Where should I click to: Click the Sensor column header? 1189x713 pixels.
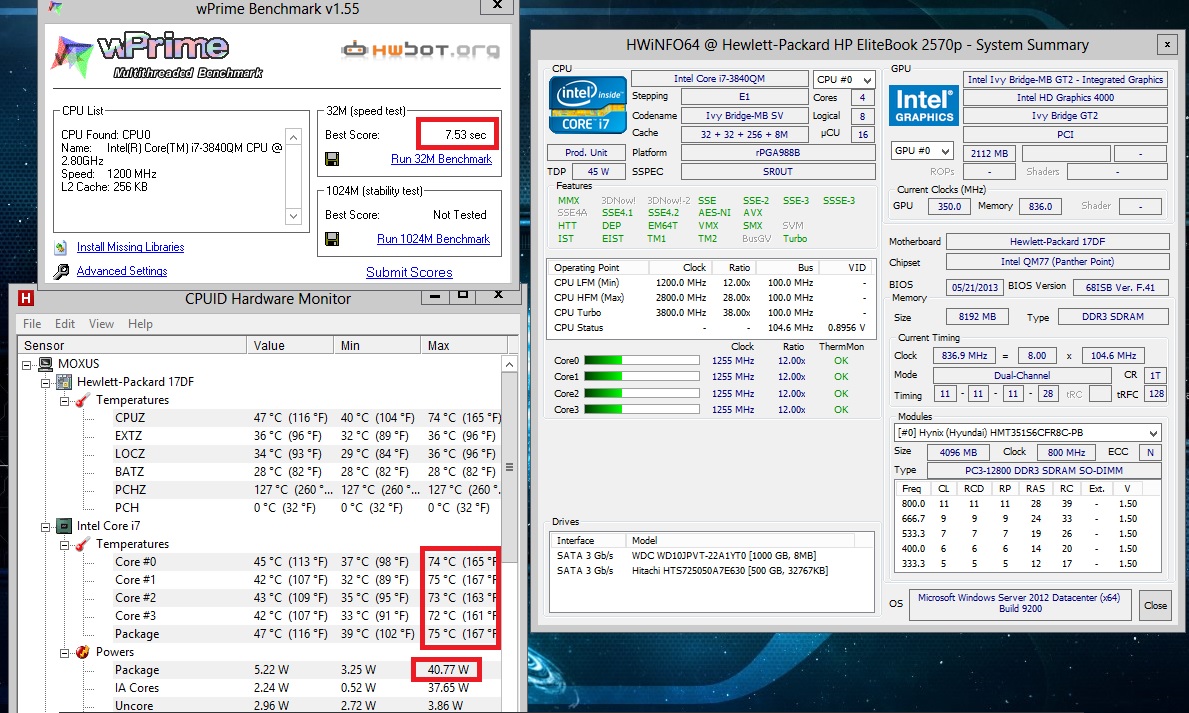[133, 346]
